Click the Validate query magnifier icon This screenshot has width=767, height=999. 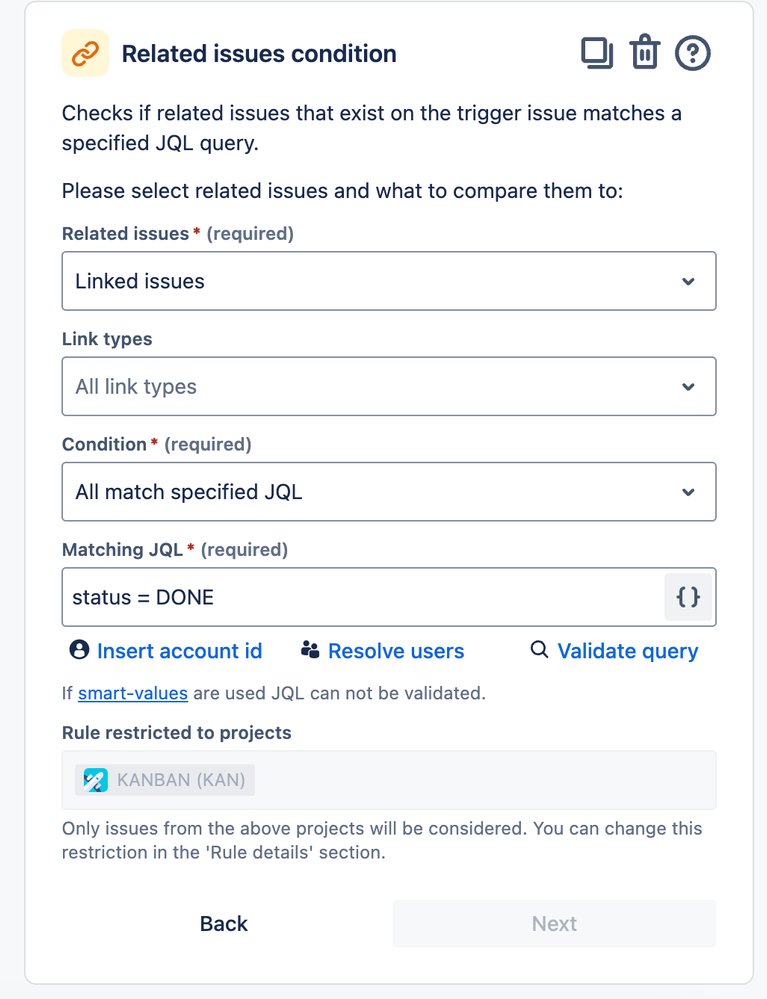(539, 651)
